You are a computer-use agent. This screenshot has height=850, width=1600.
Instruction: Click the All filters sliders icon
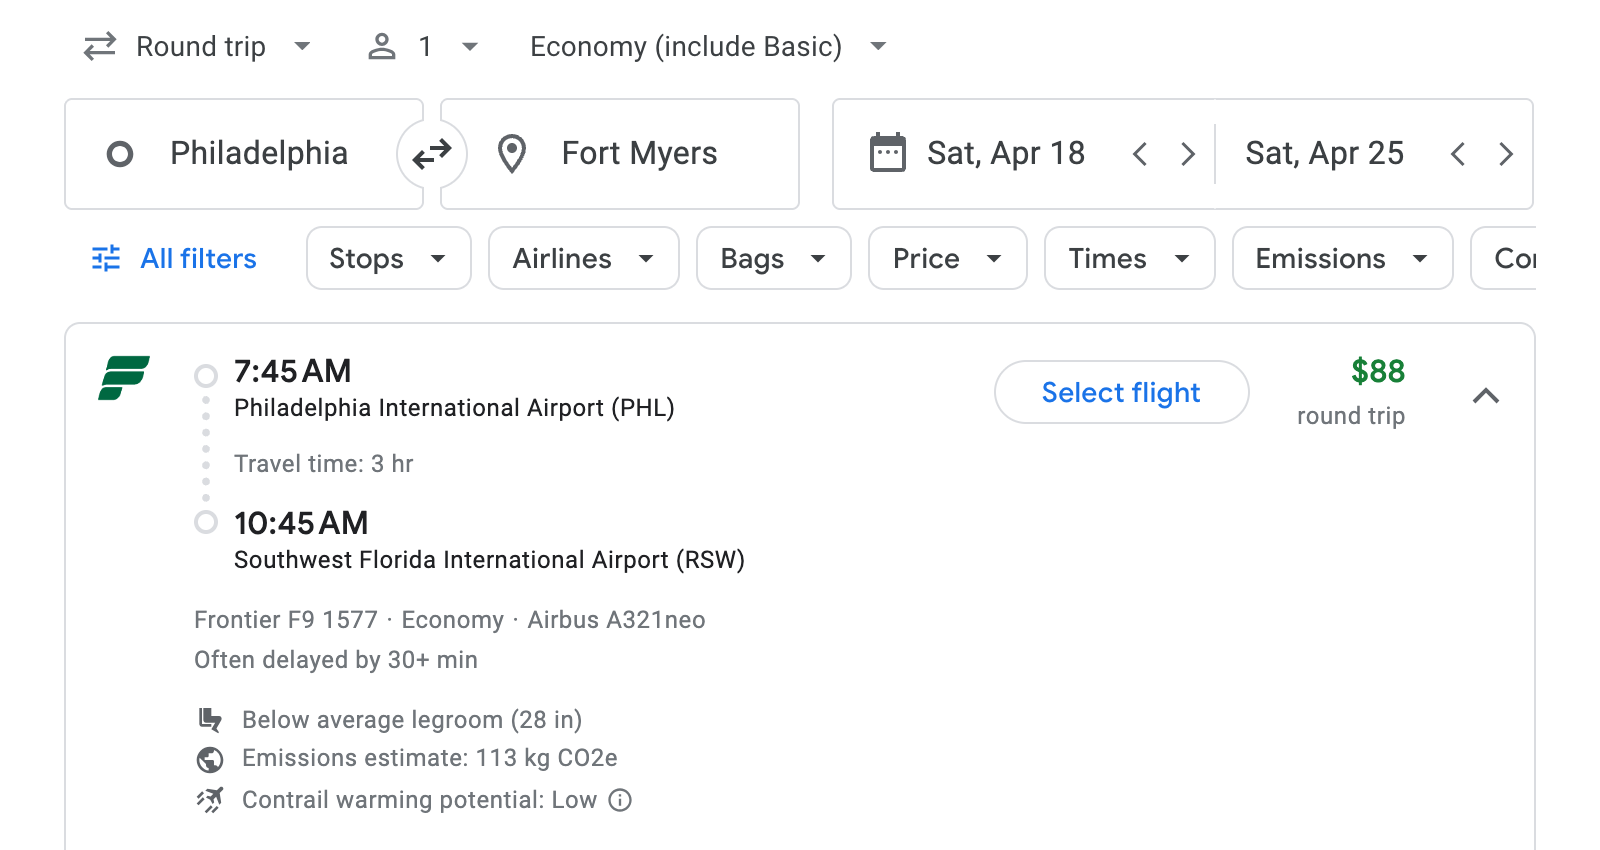(x=105, y=258)
